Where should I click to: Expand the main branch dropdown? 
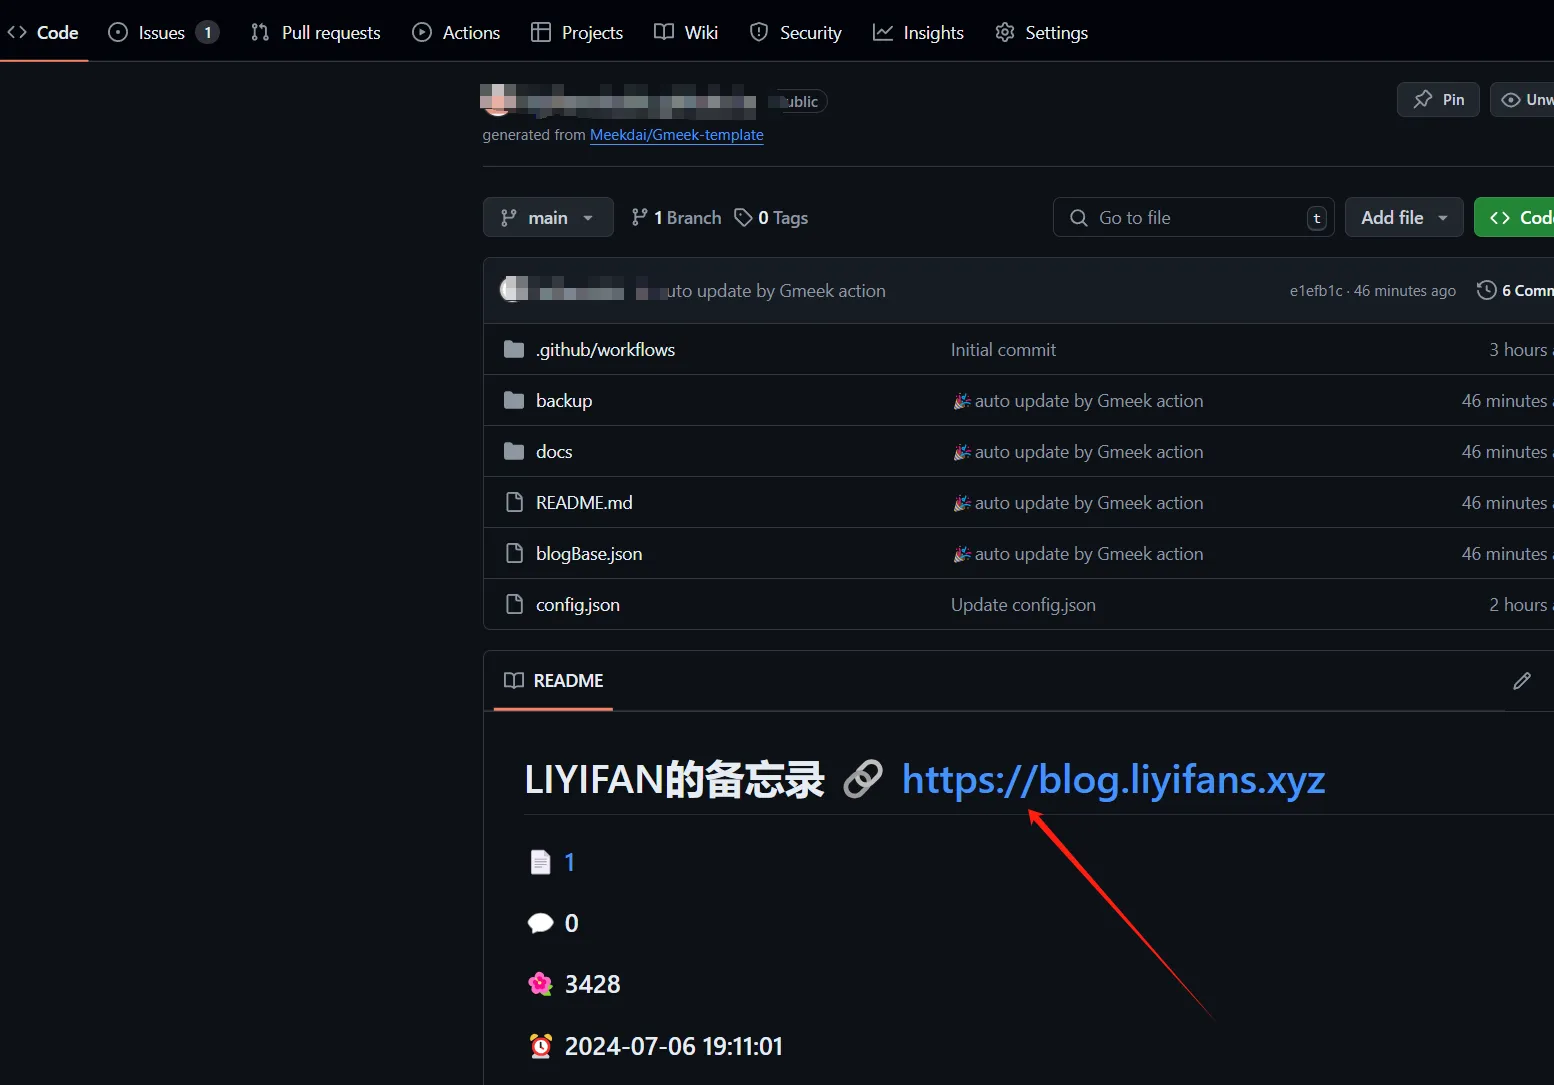(547, 218)
